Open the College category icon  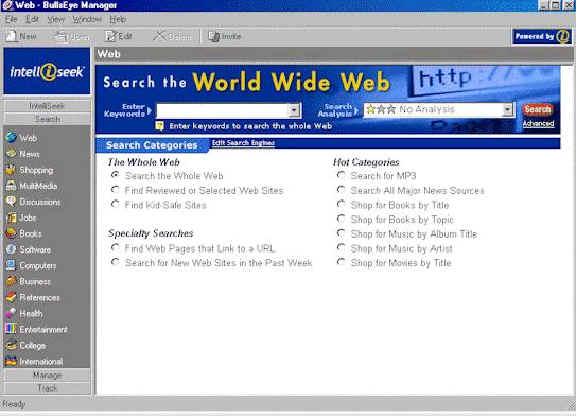click(11, 345)
